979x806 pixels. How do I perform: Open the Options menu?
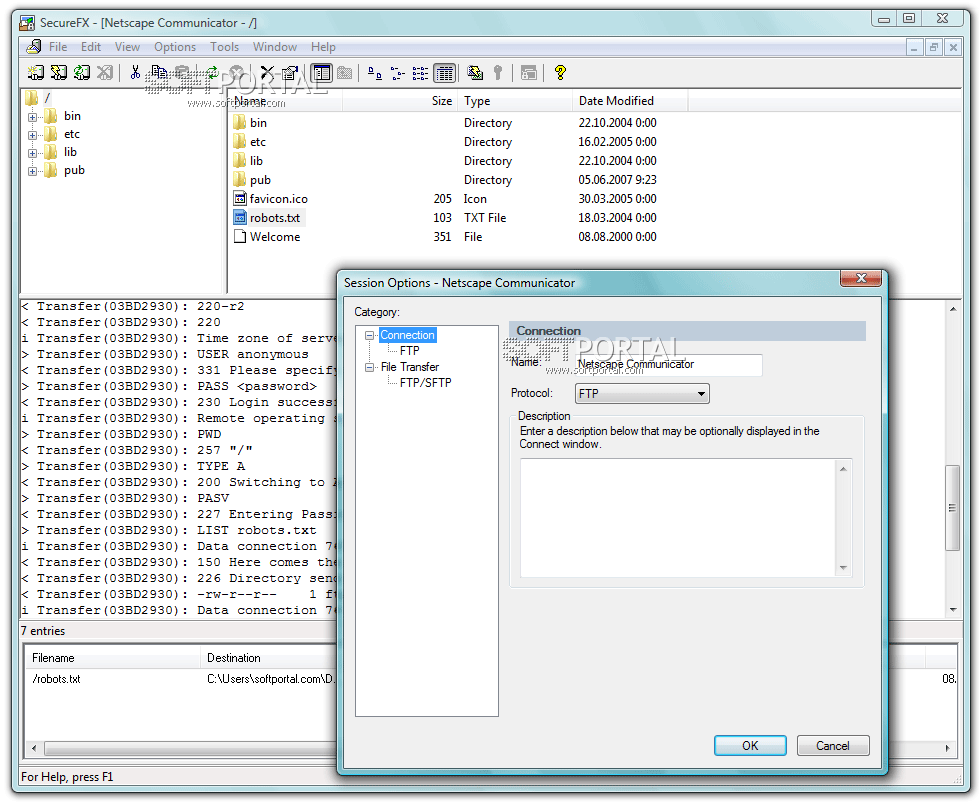(x=175, y=47)
